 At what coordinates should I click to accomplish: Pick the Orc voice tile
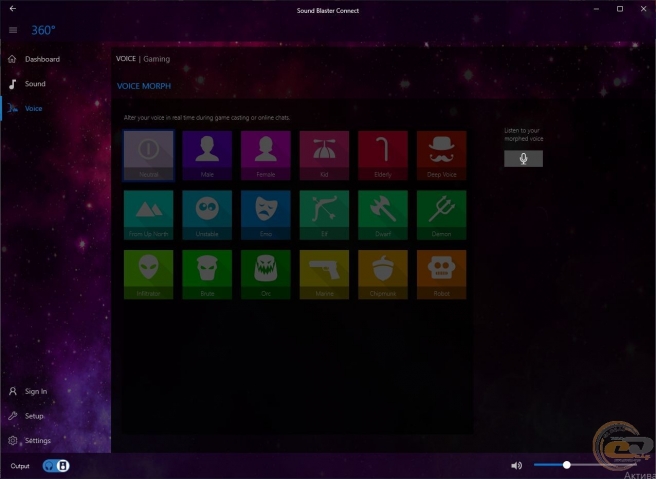pyautogui.click(x=266, y=274)
